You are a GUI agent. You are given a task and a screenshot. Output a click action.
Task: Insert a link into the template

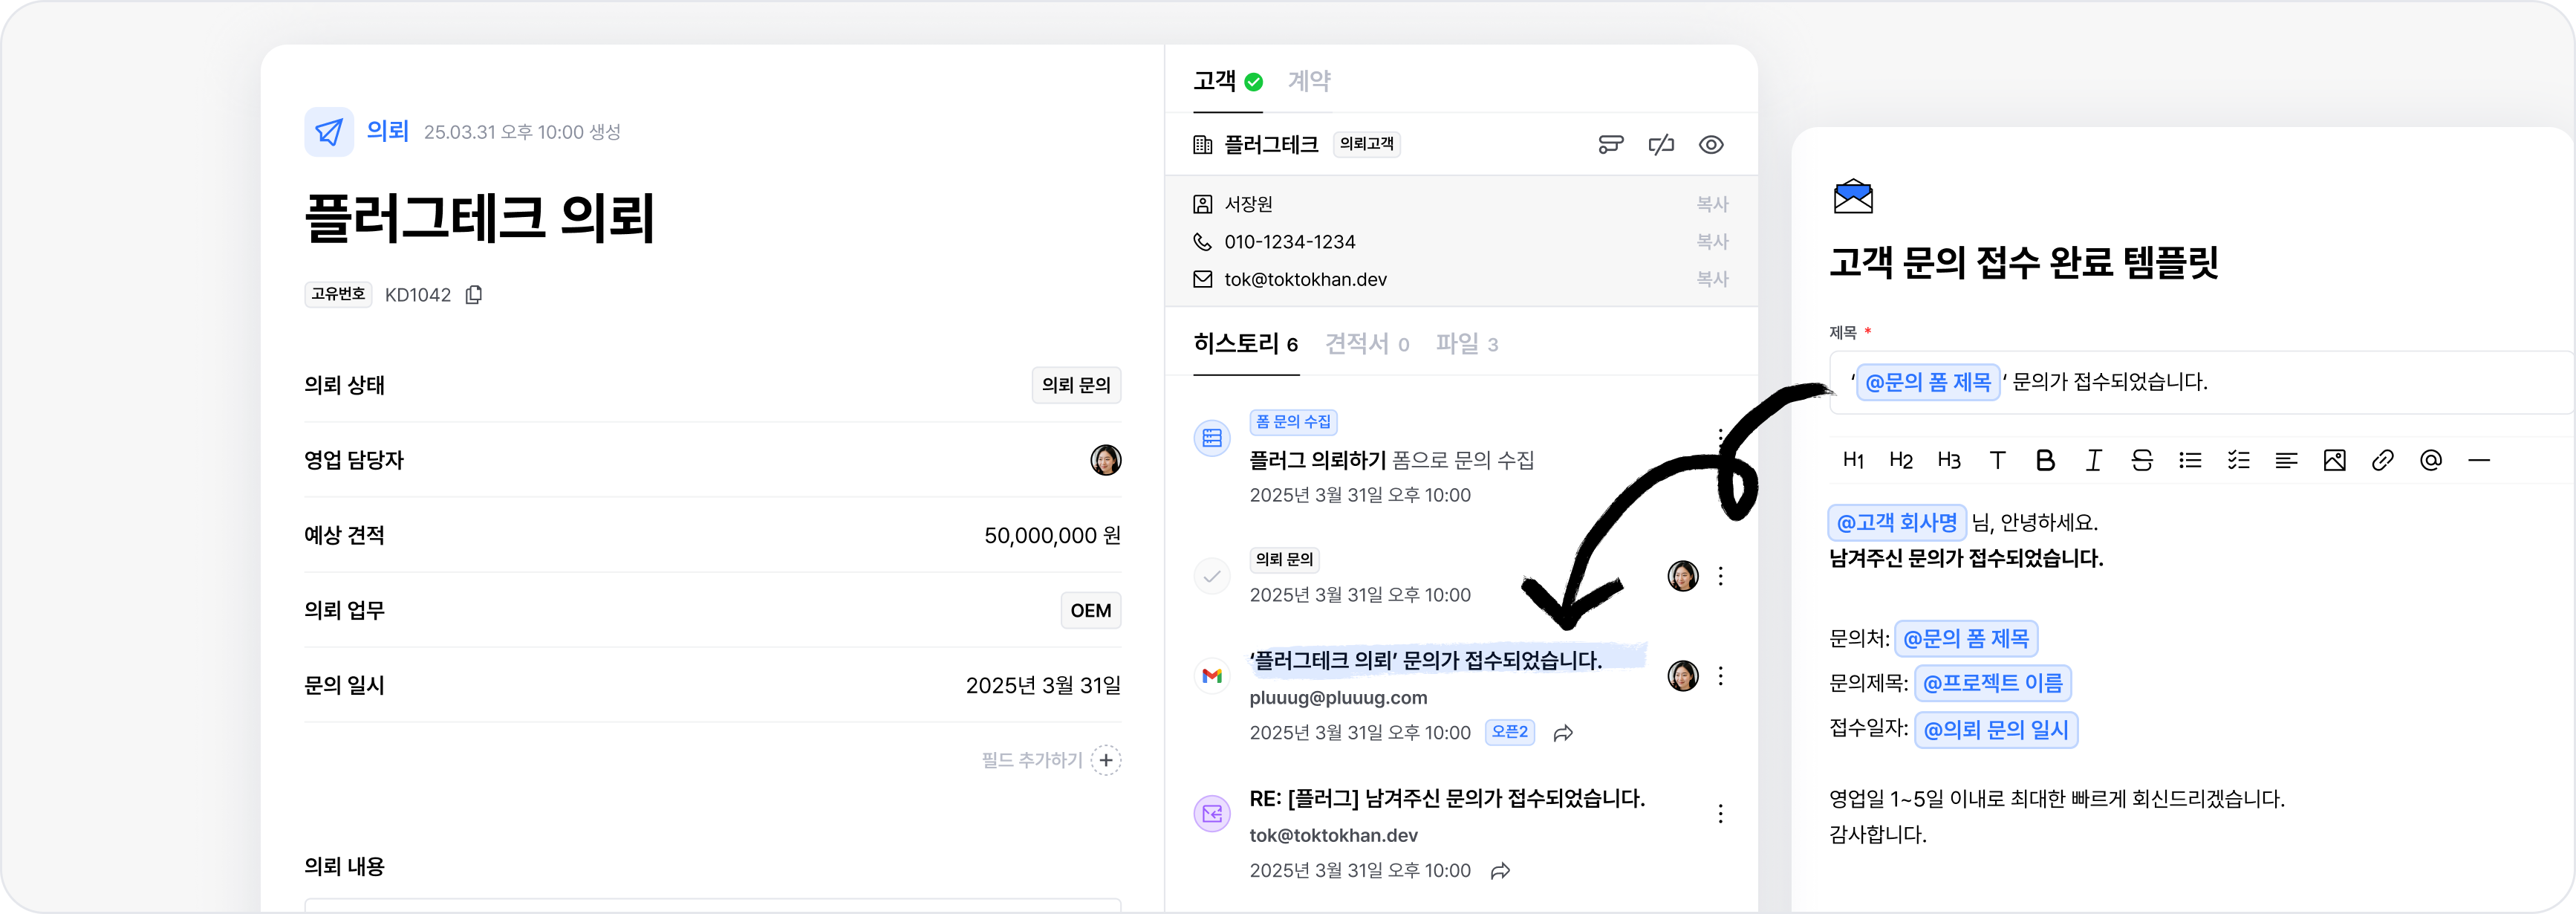coord(2382,460)
